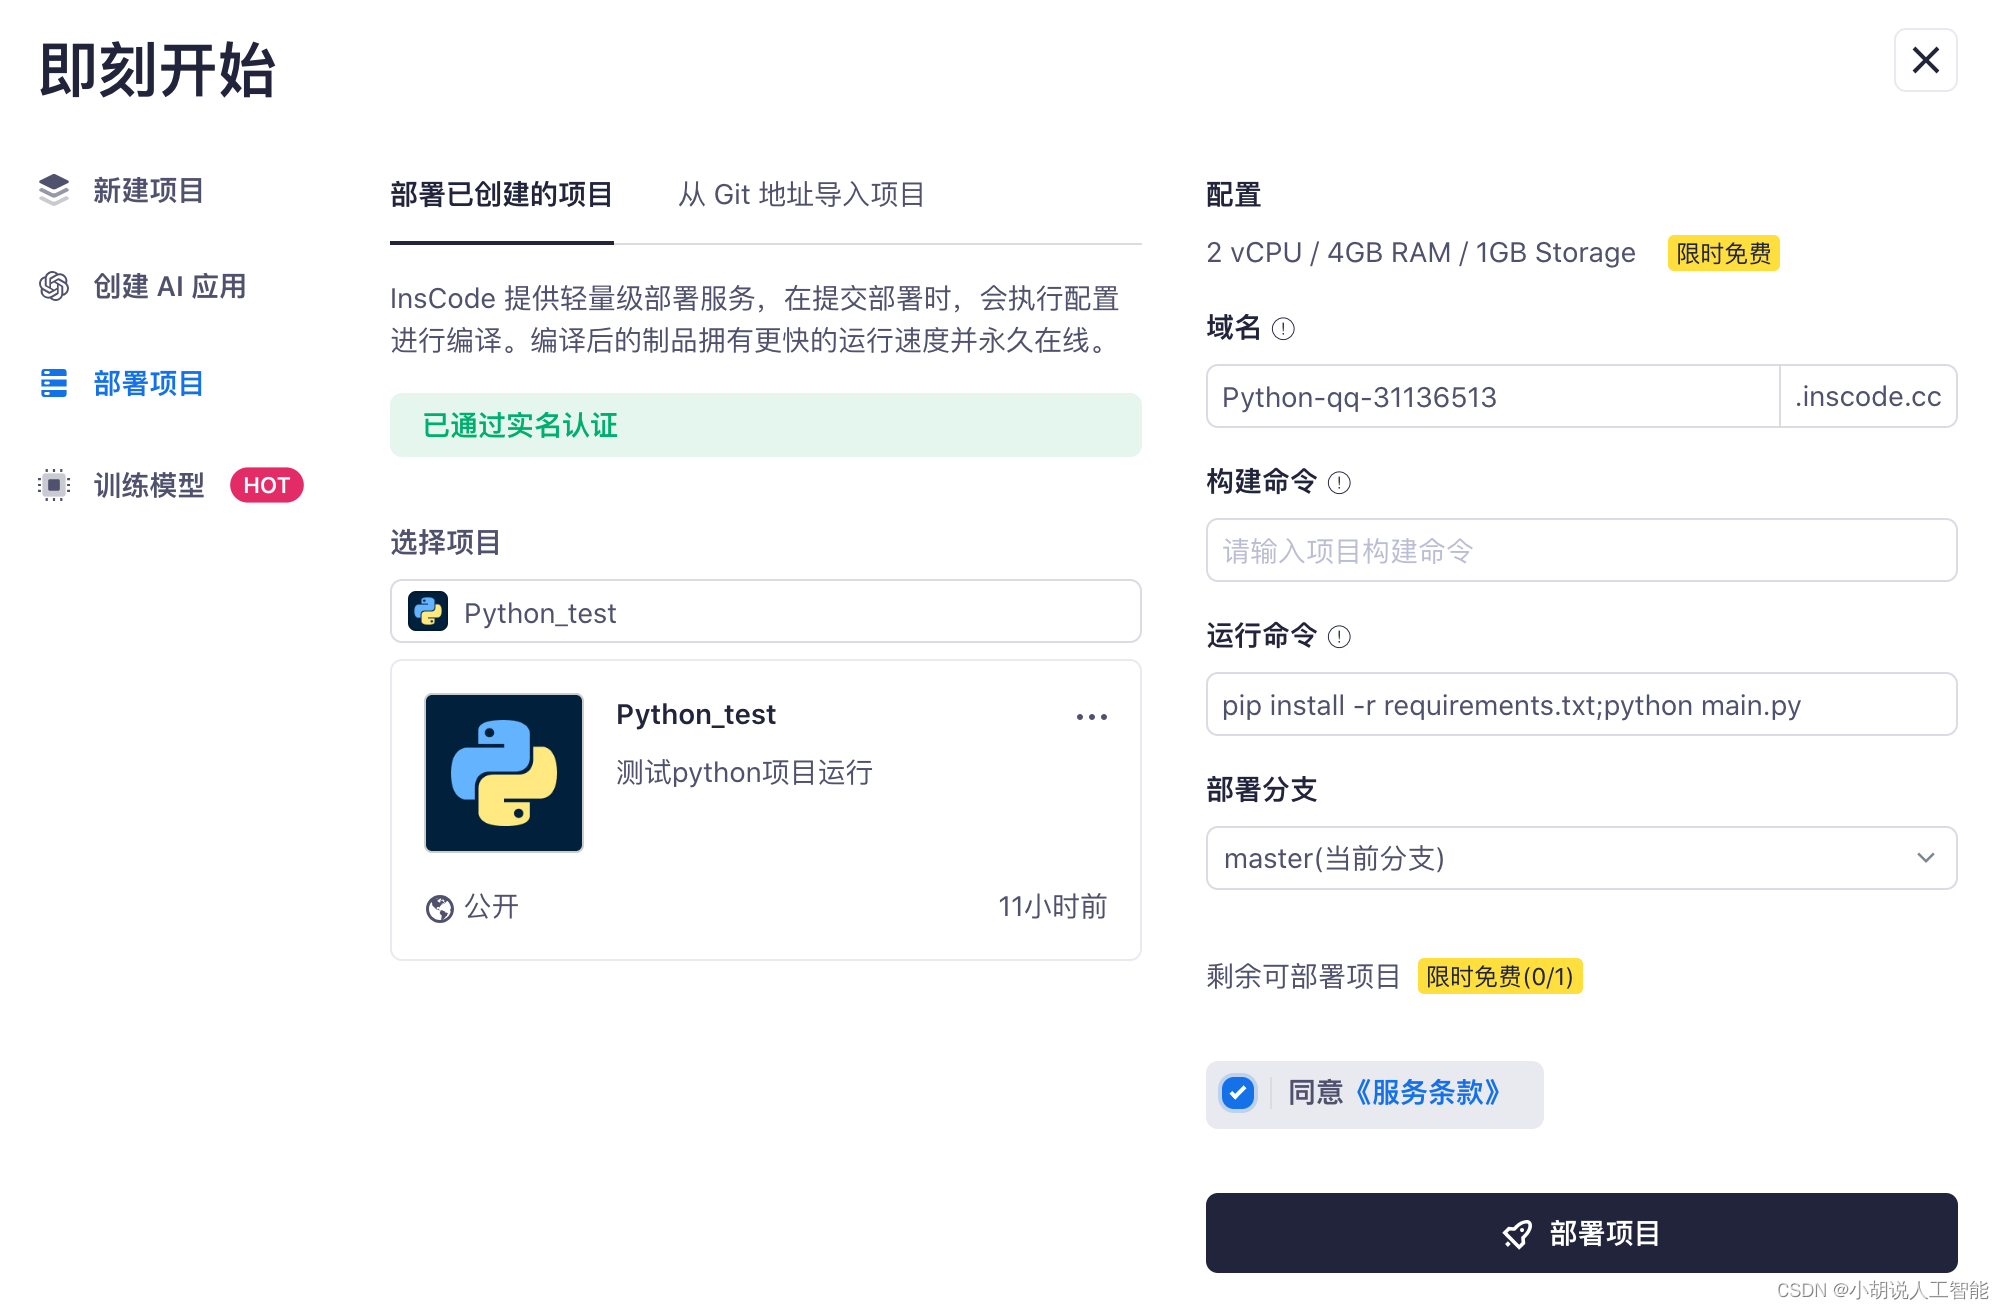Click the small Python icon in project selector

pyautogui.click(x=428, y=611)
